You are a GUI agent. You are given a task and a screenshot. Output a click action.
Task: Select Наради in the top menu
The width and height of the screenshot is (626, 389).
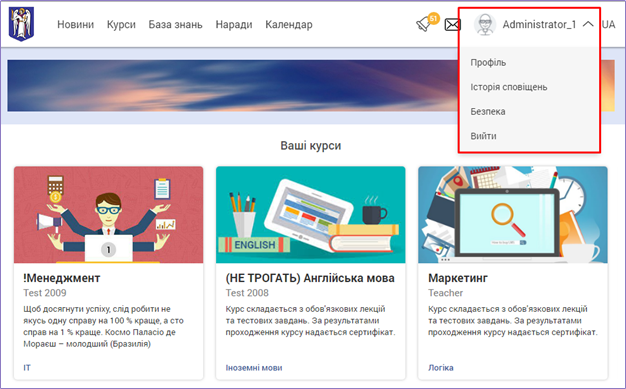(x=234, y=25)
